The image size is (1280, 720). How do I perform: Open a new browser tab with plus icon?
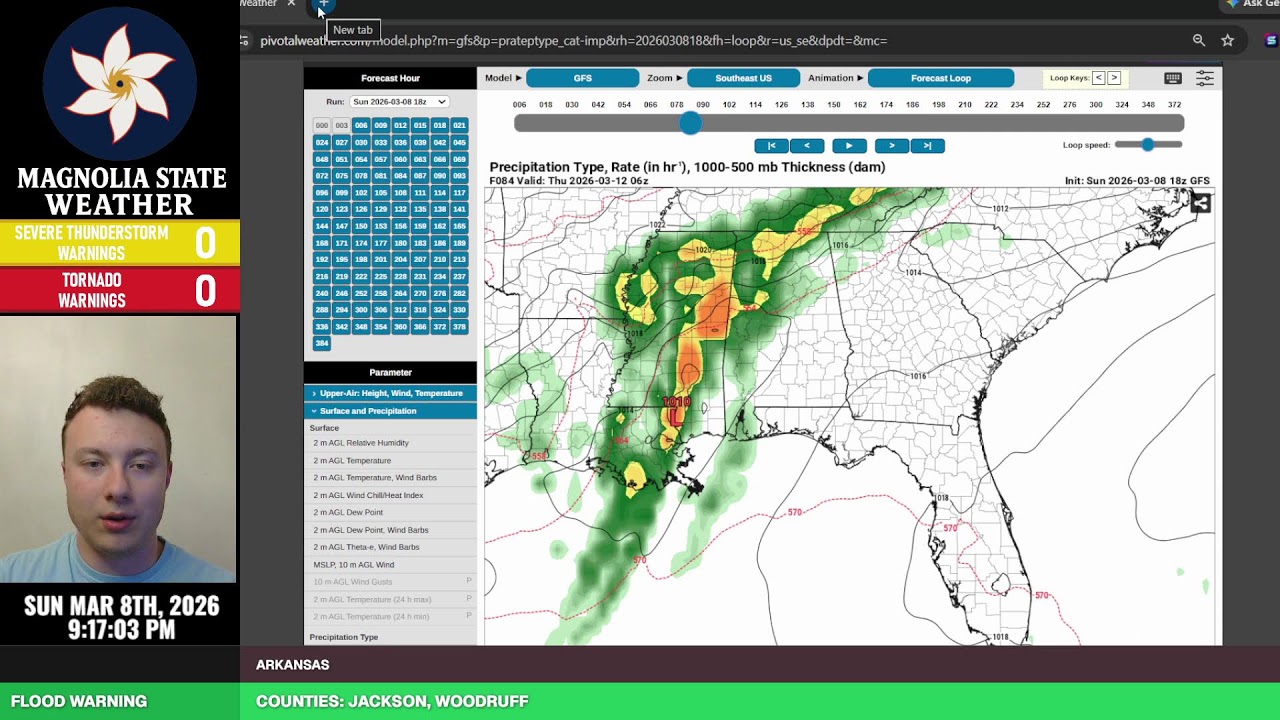pos(323,4)
